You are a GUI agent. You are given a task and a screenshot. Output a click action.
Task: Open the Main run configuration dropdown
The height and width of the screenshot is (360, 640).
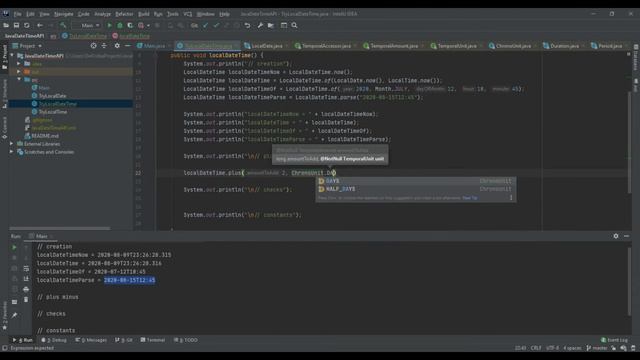click(x=87, y=25)
